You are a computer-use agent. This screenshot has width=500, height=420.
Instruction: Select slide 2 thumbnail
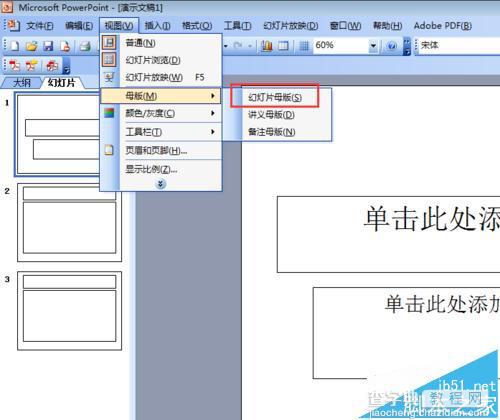pyautogui.click(x=69, y=222)
